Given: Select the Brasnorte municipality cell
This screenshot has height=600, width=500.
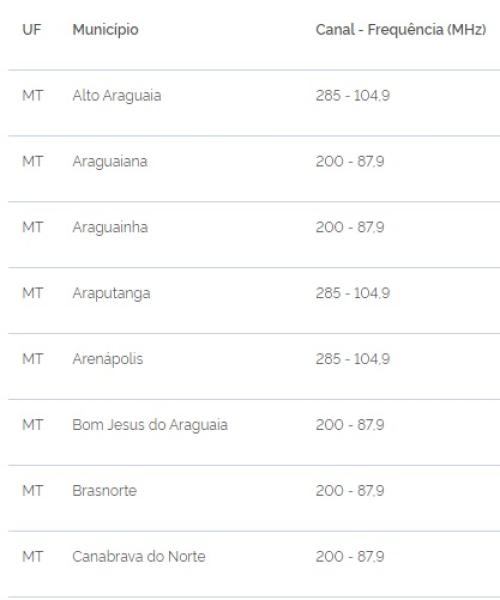Looking at the screenshot, I should click(x=104, y=491).
